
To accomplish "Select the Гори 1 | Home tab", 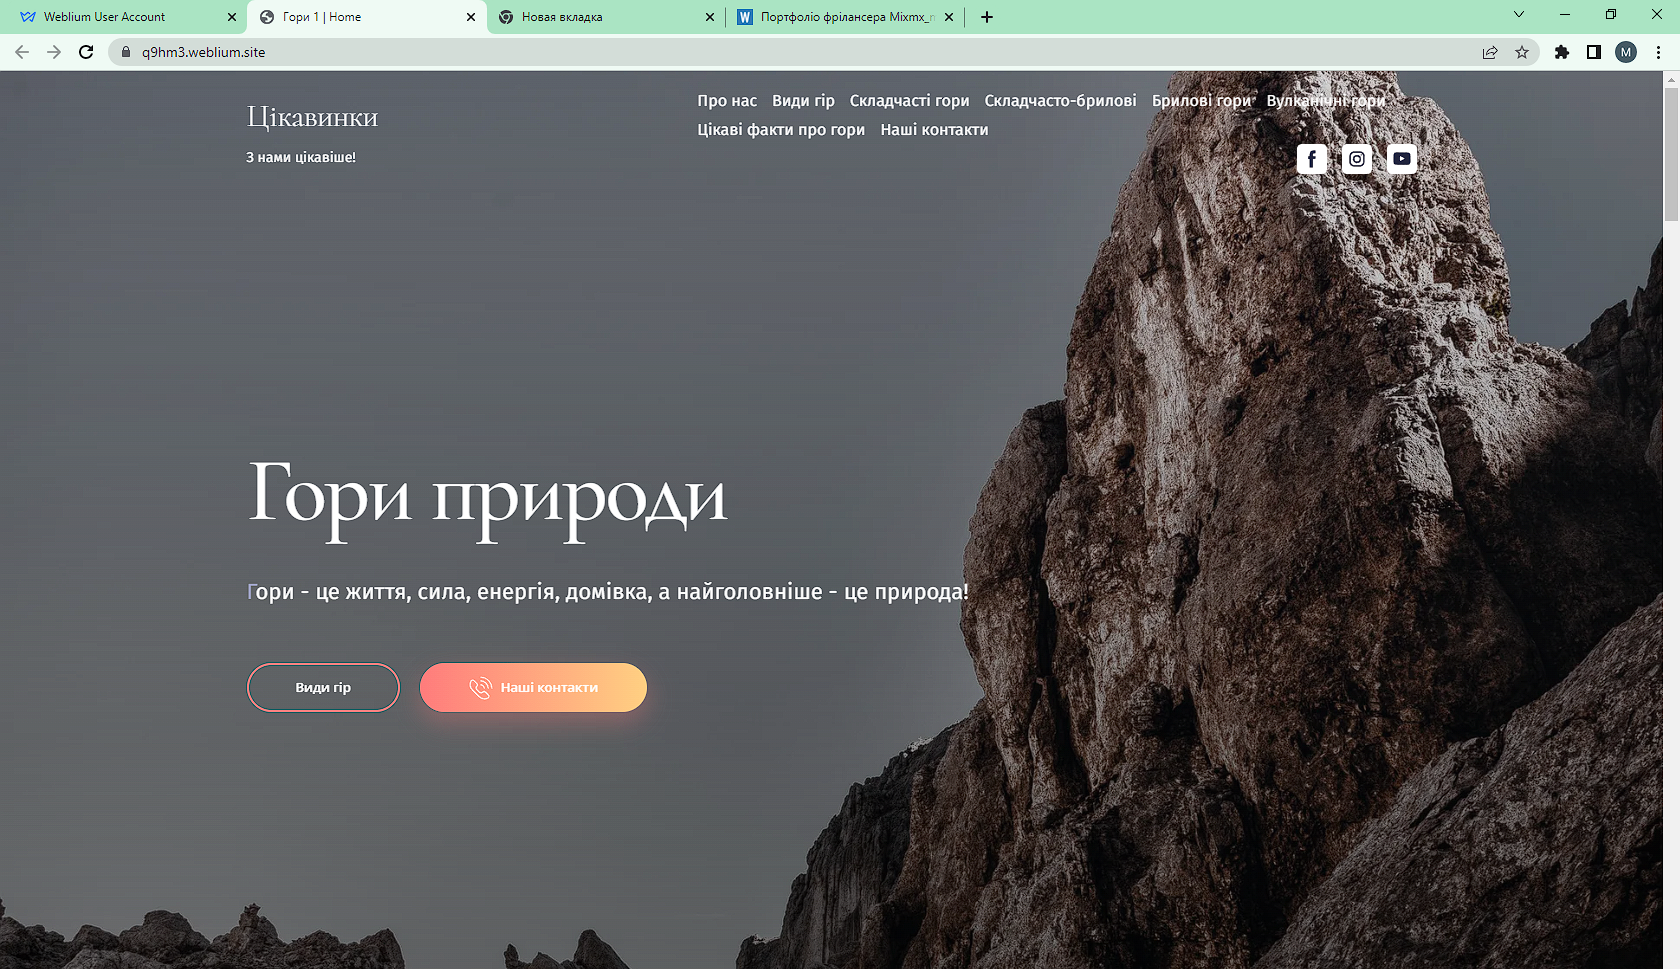I will coord(367,17).
